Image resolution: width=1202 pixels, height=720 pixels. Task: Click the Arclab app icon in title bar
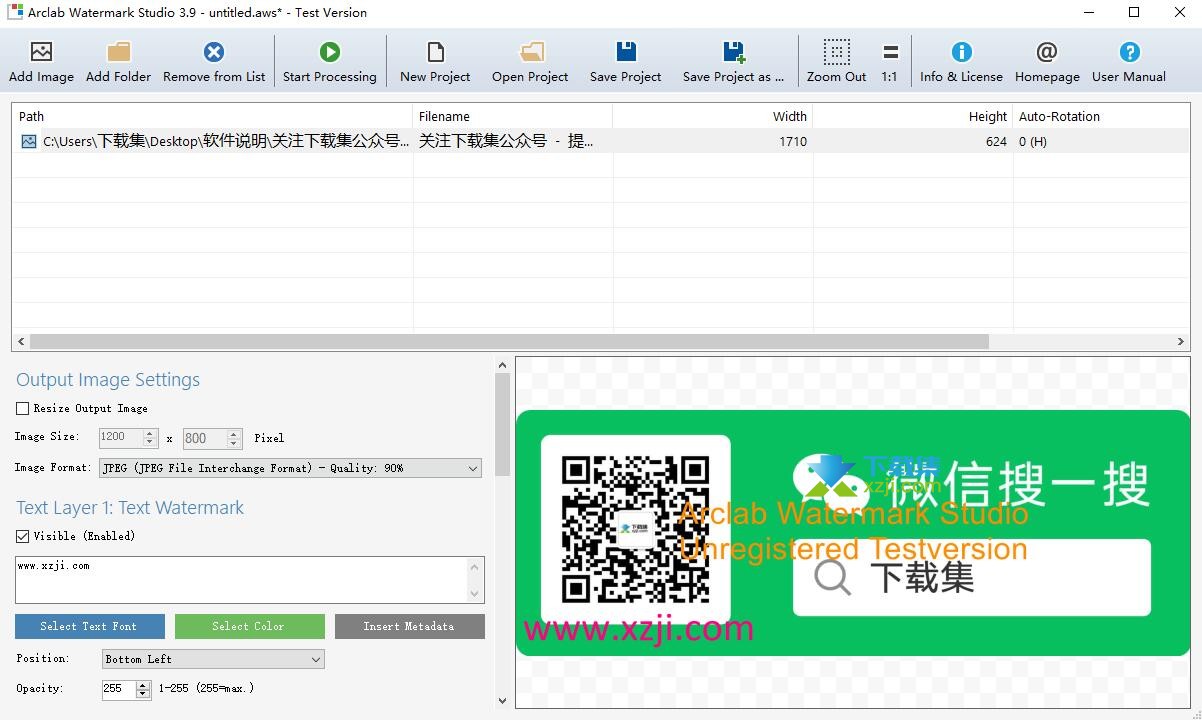(x=15, y=12)
